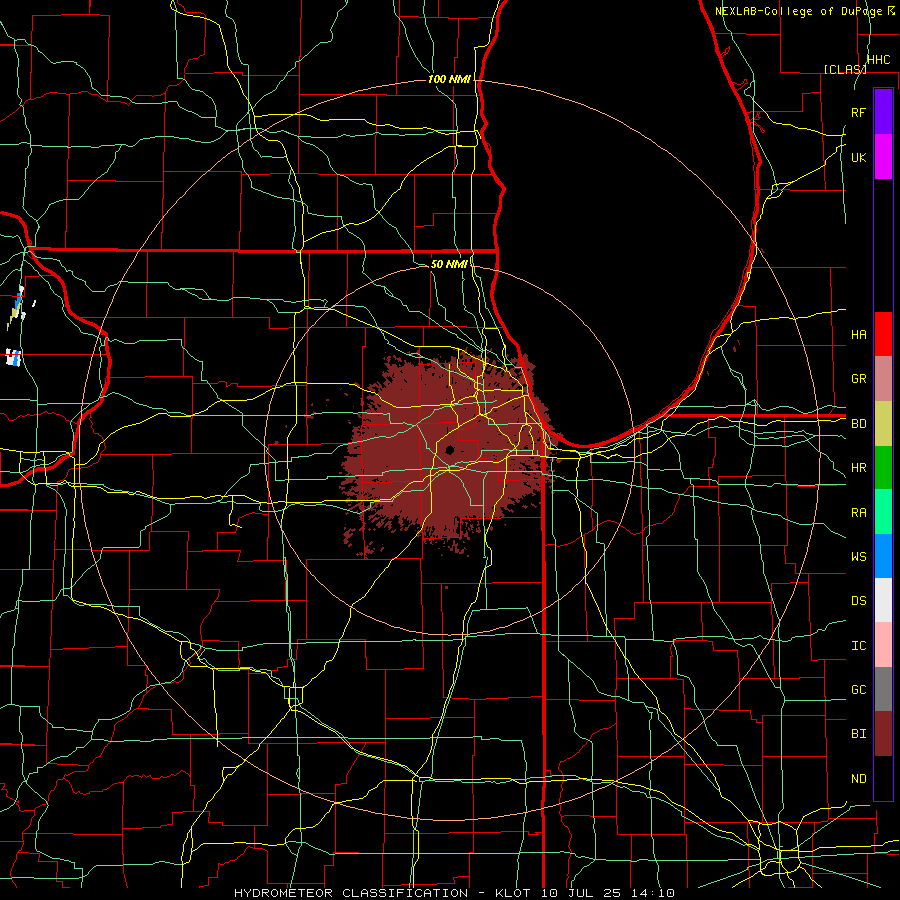Click the 50 NMI range ring label
This screenshot has height=900, width=900.
pos(449,264)
